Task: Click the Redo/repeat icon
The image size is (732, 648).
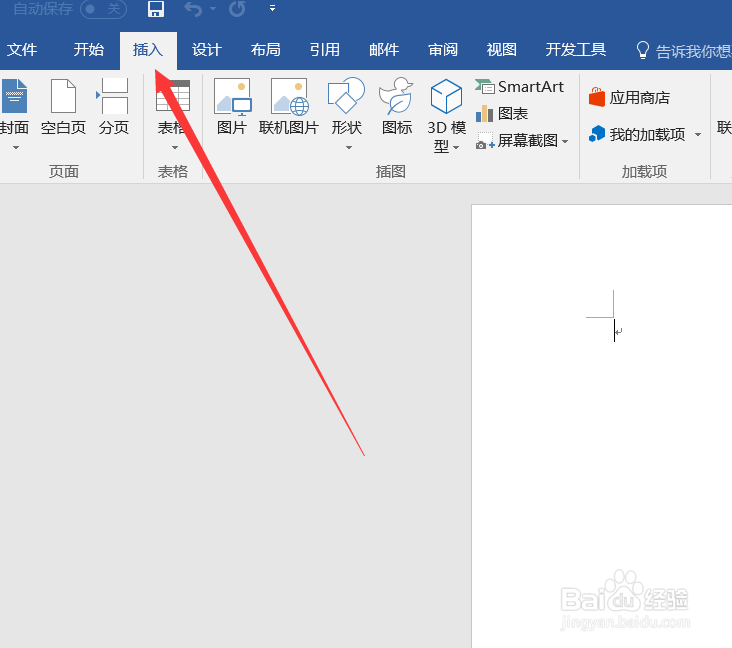Action: (x=237, y=8)
